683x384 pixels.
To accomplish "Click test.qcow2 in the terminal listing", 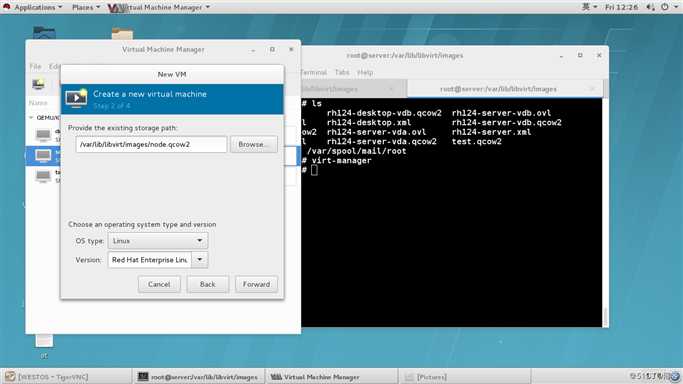I will pos(477,141).
